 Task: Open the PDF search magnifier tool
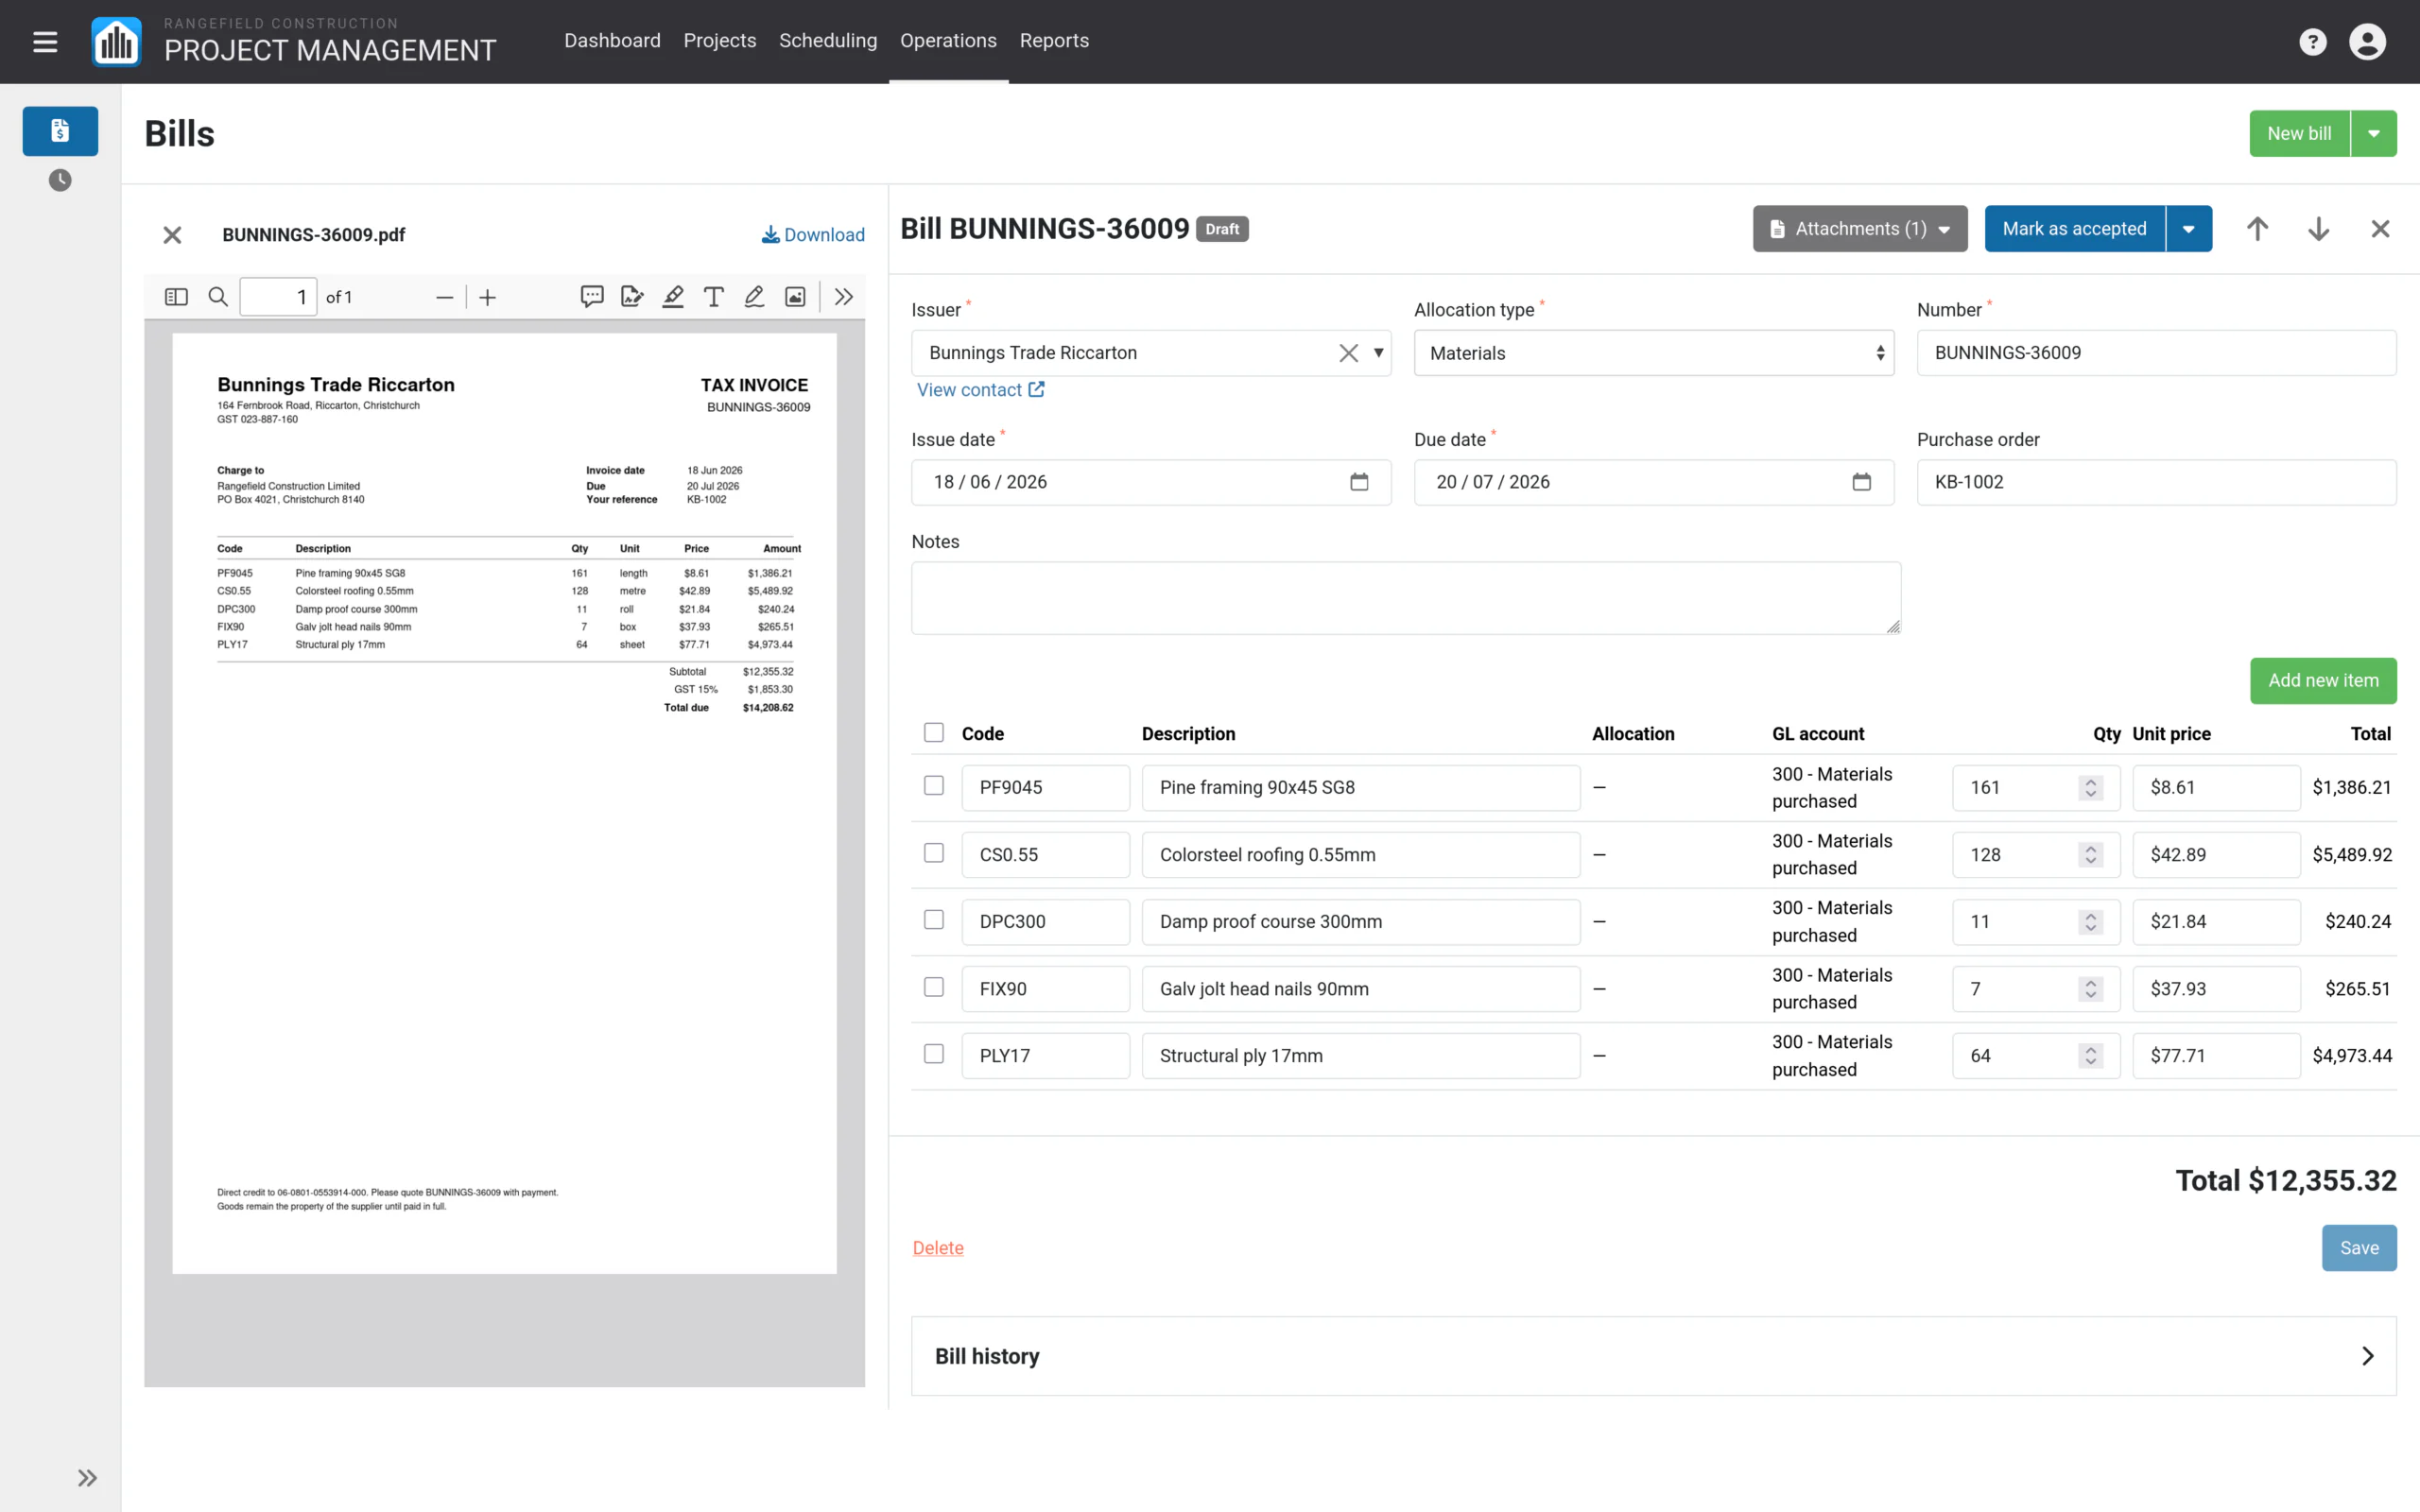218,297
